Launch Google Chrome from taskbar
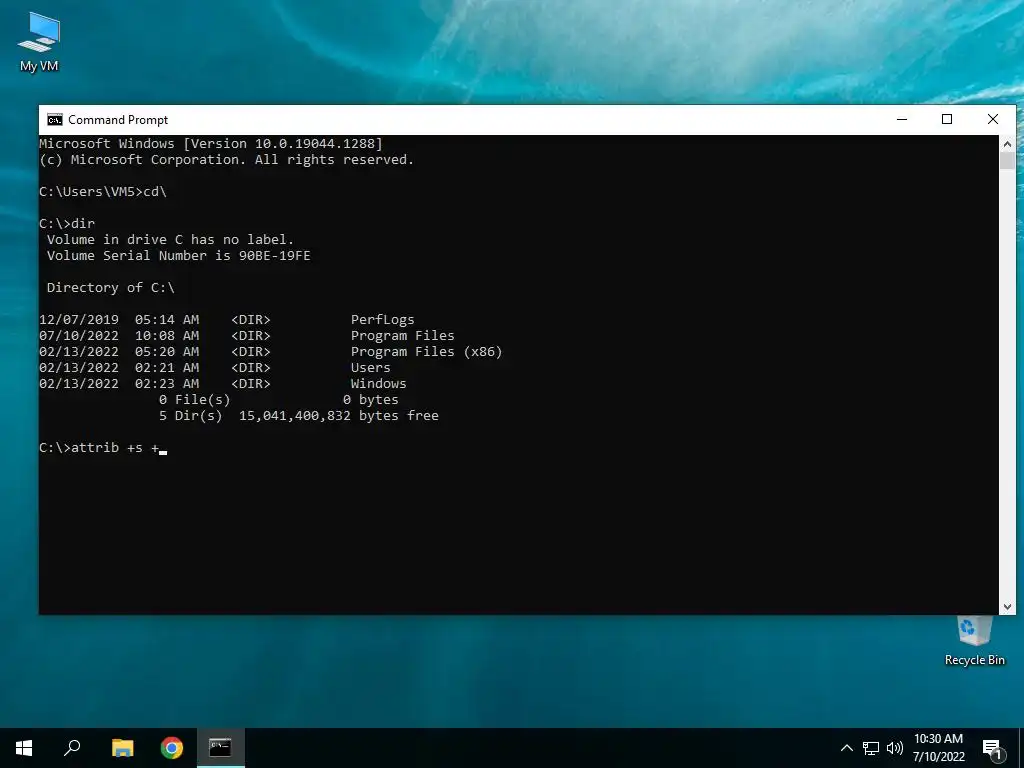Image resolution: width=1024 pixels, height=768 pixels. [172, 748]
